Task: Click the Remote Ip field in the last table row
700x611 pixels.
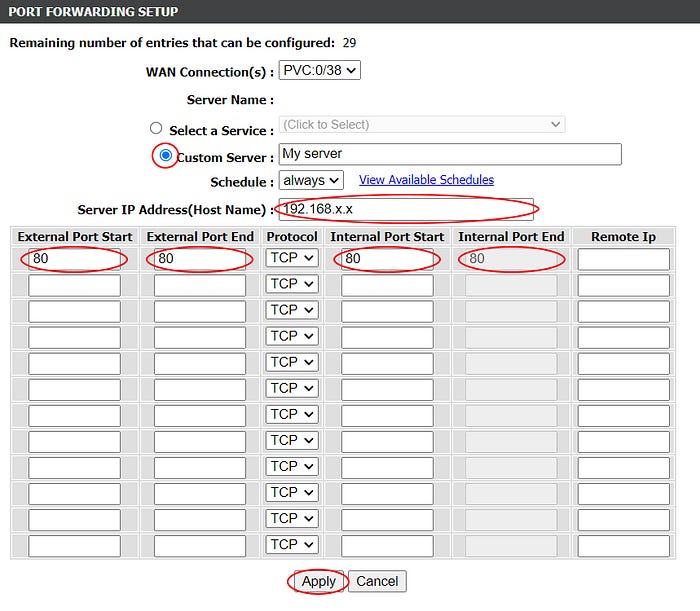Action: (x=624, y=546)
